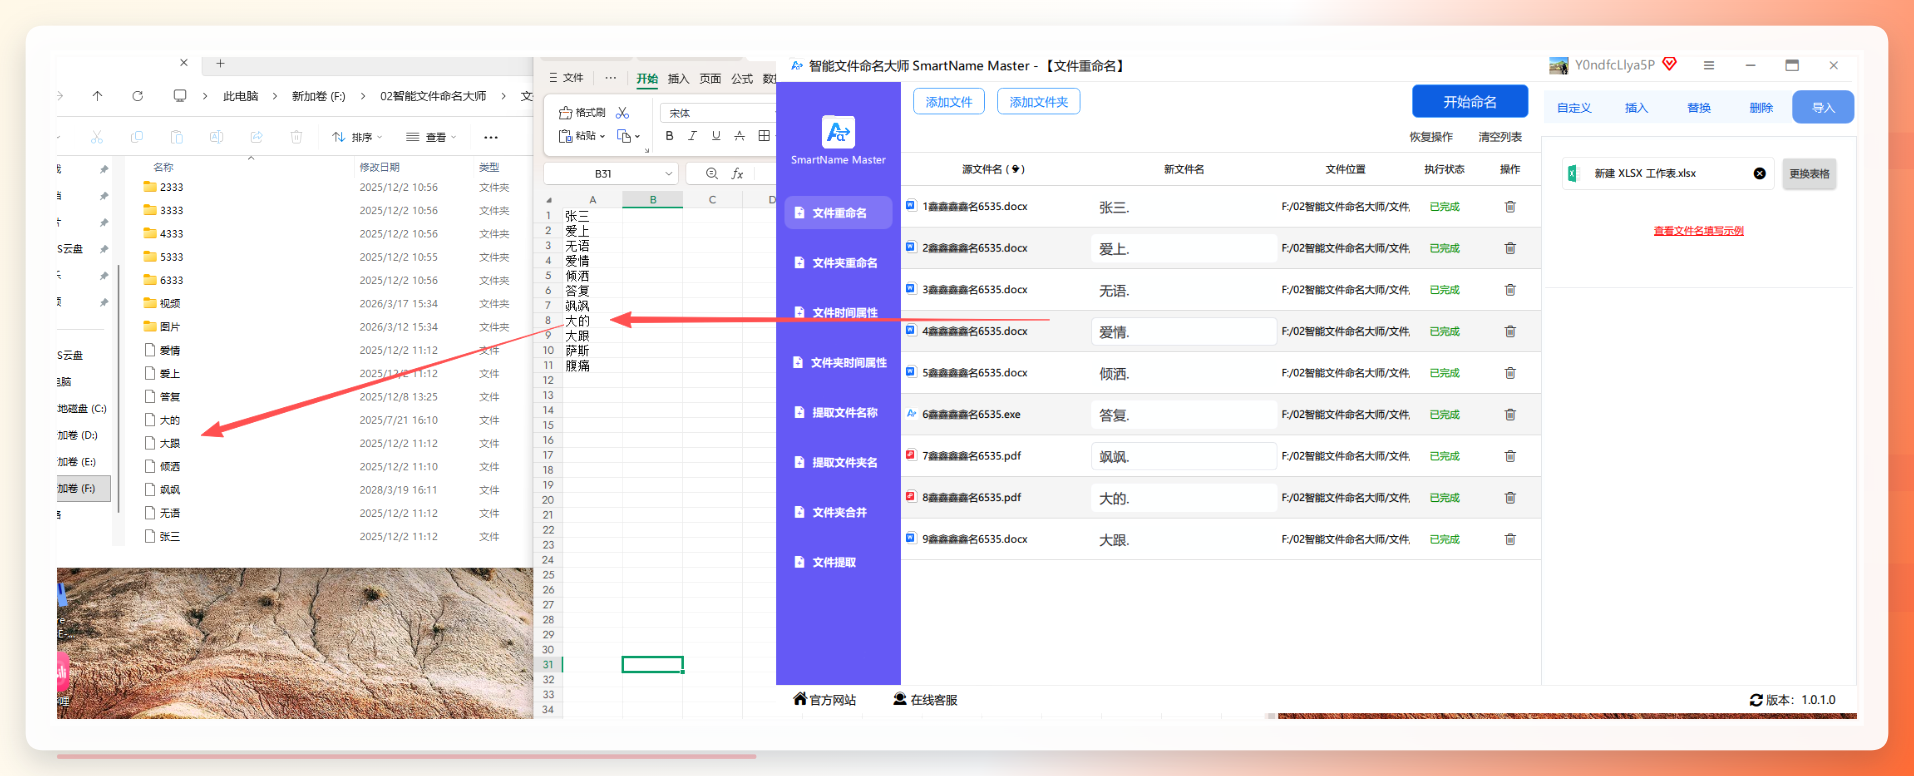The image size is (1914, 776).
Task: Select 文件夹重命名 in sidebar
Action: click(x=838, y=263)
